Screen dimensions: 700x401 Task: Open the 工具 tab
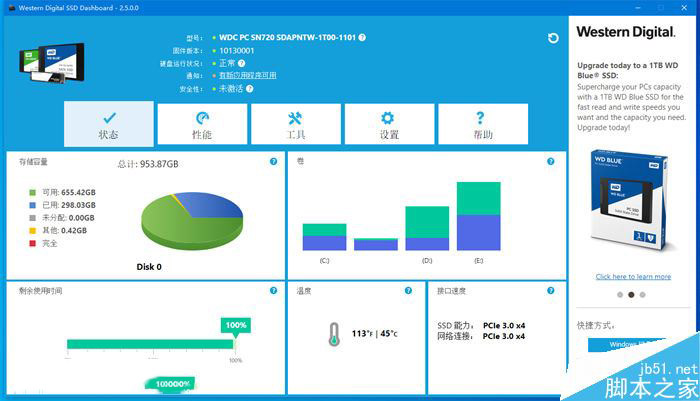coord(296,124)
